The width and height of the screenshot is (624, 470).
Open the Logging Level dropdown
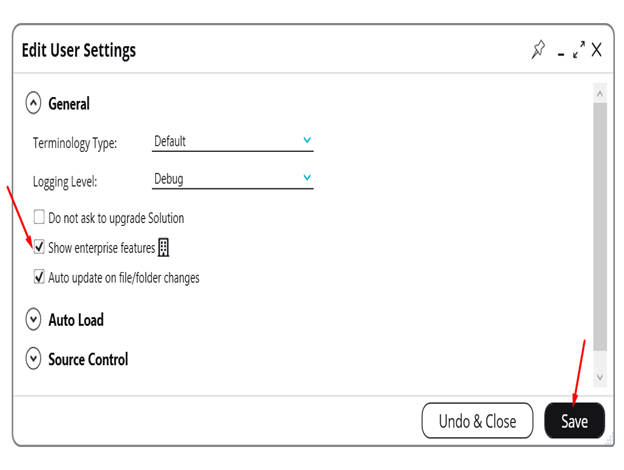tap(233, 180)
